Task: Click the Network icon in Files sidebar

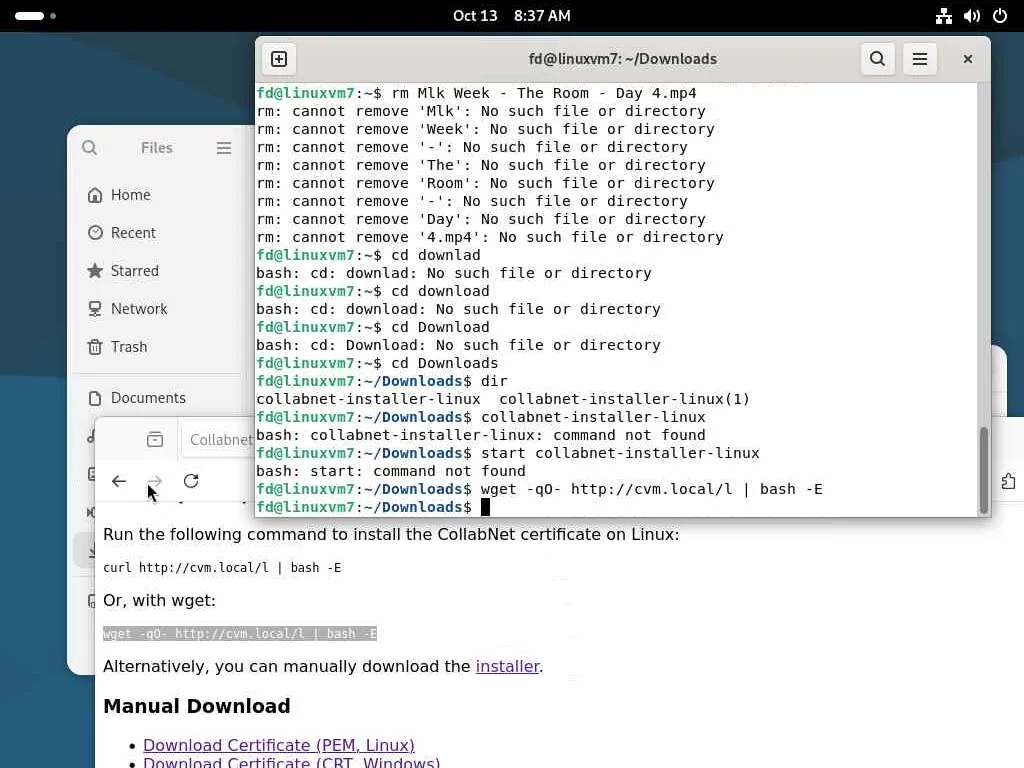Action: [95, 308]
